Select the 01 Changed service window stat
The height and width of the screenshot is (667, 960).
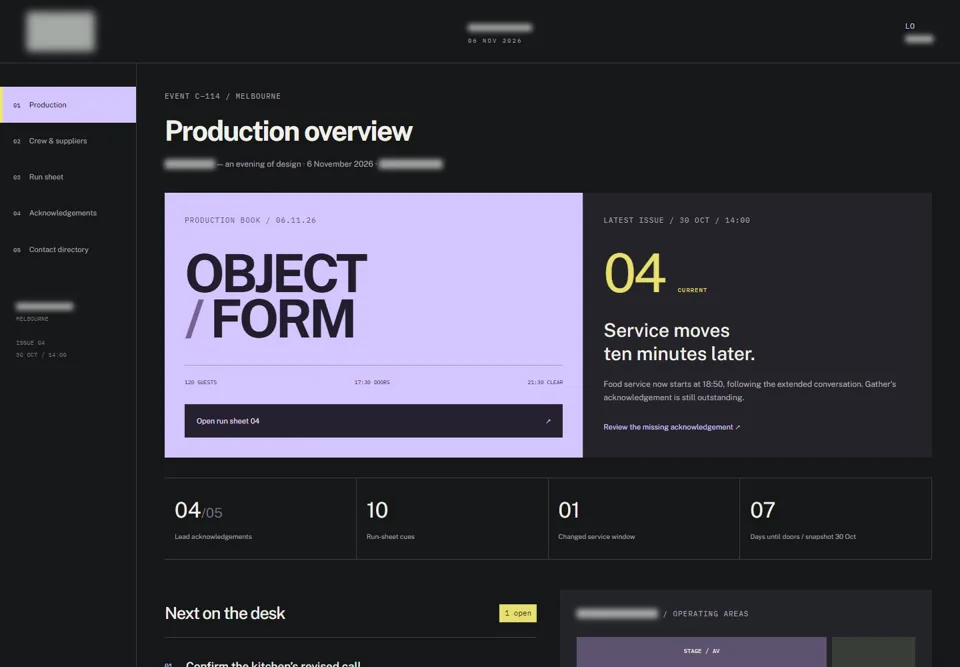pos(644,519)
